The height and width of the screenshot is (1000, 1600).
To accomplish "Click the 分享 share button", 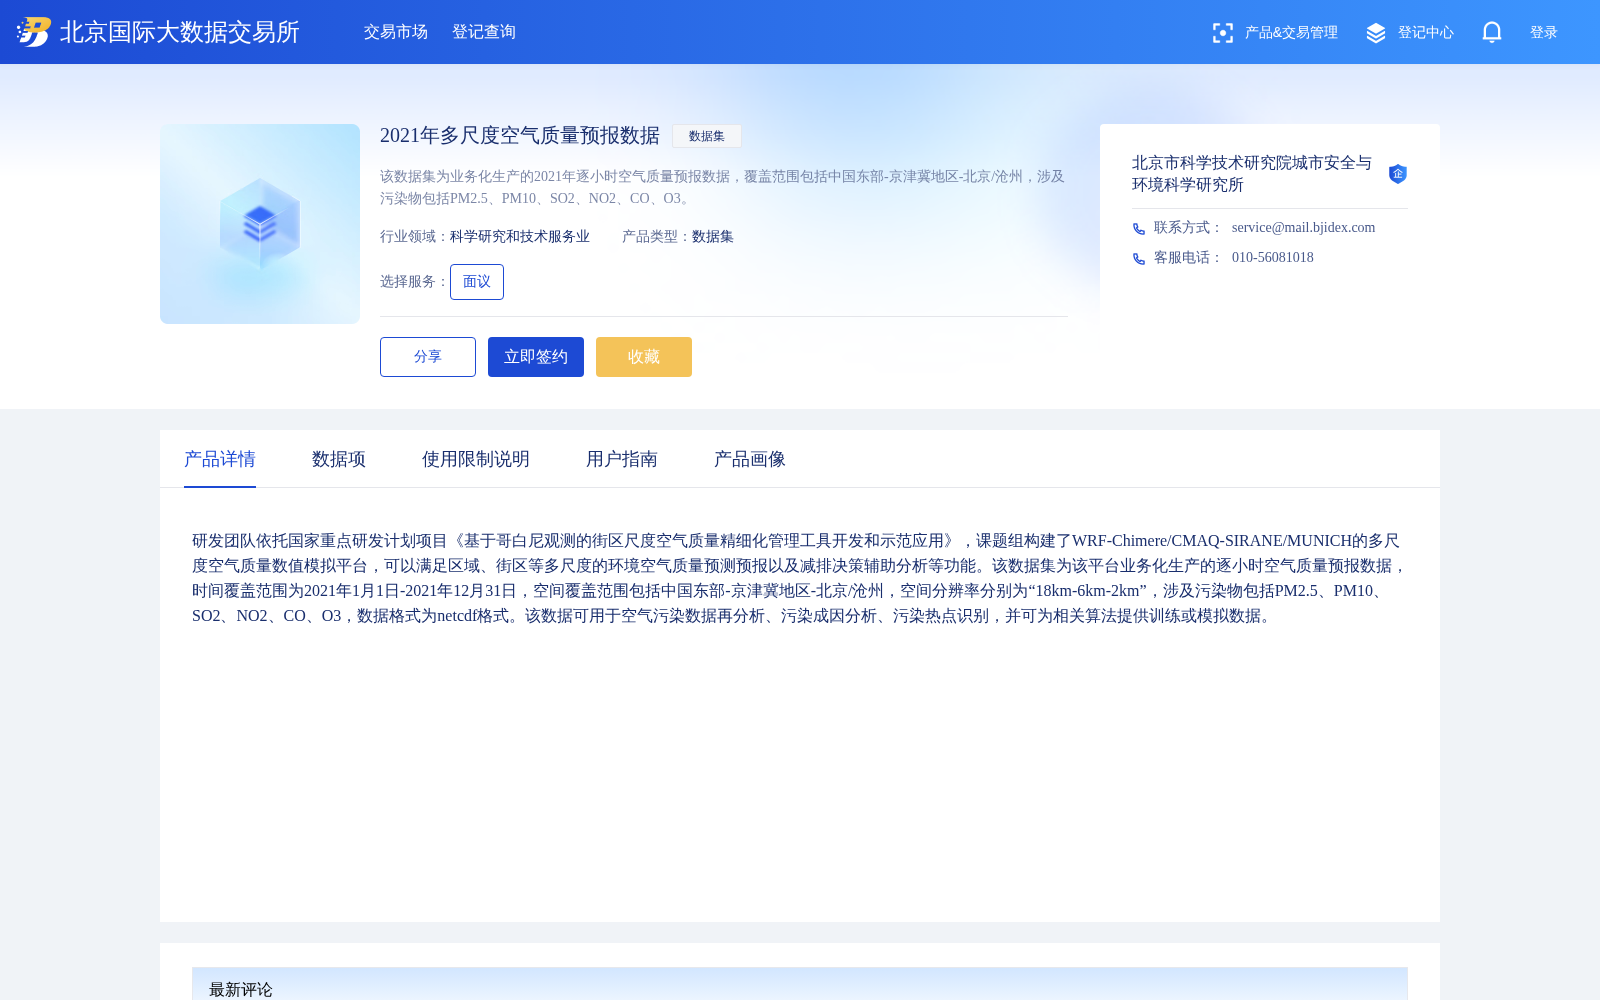I will [x=428, y=357].
